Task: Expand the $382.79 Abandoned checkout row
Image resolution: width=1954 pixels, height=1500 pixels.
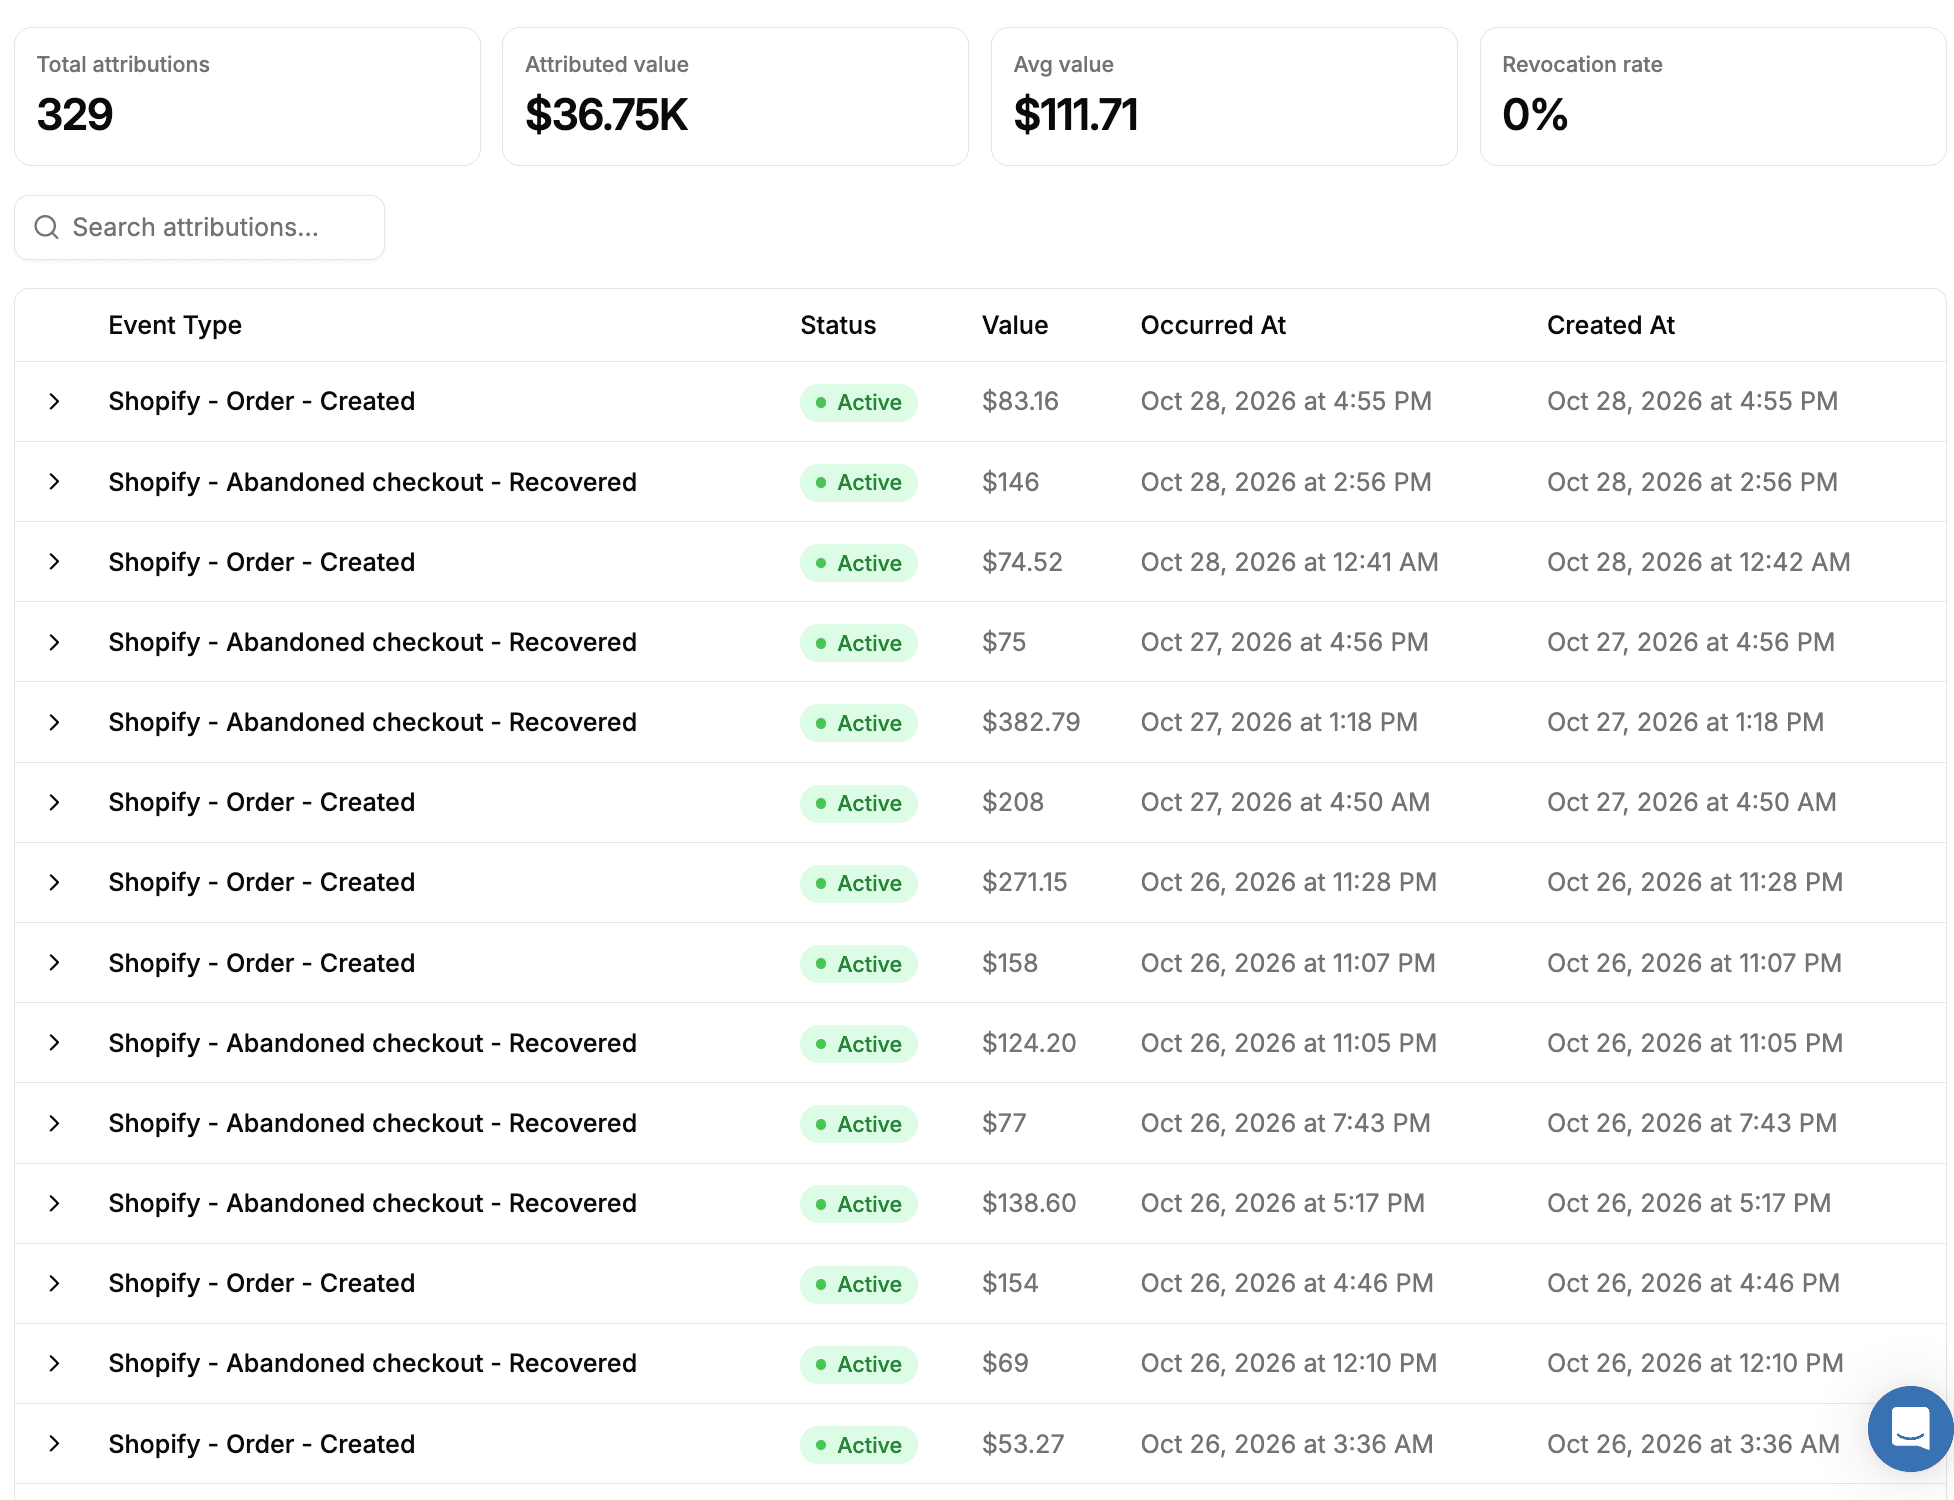Action: [55, 722]
